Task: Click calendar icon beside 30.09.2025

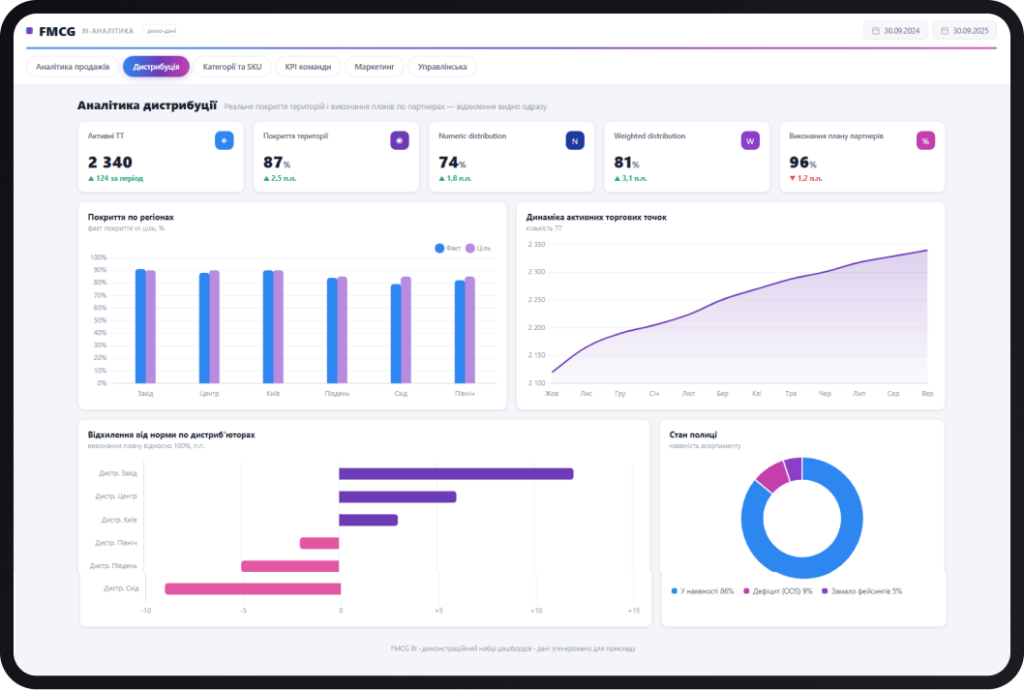Action: [x=944, y=31]
